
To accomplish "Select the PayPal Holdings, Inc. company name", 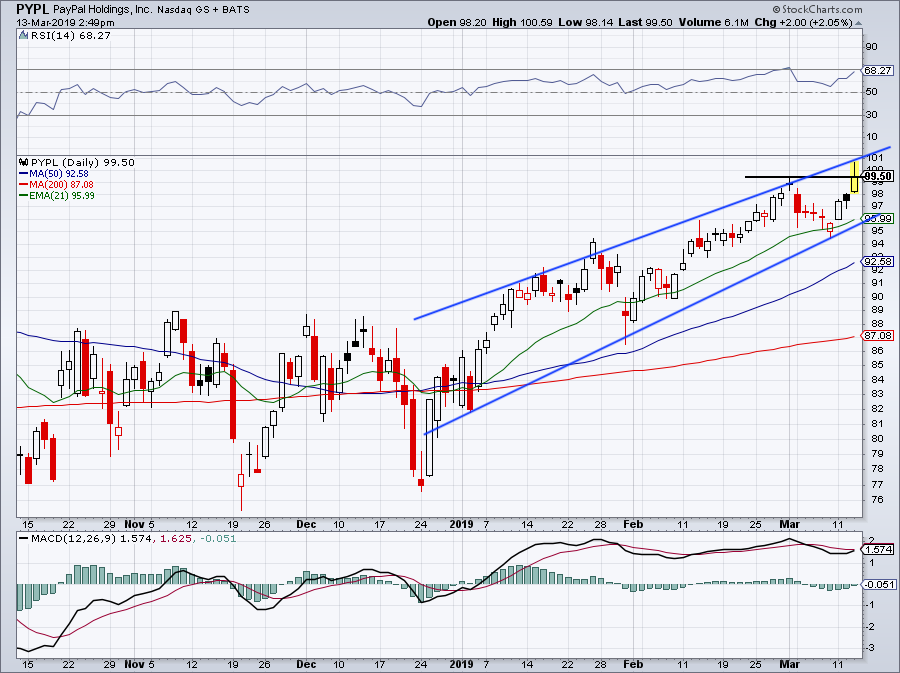I will pyautogui.click(x=102, y=10).
